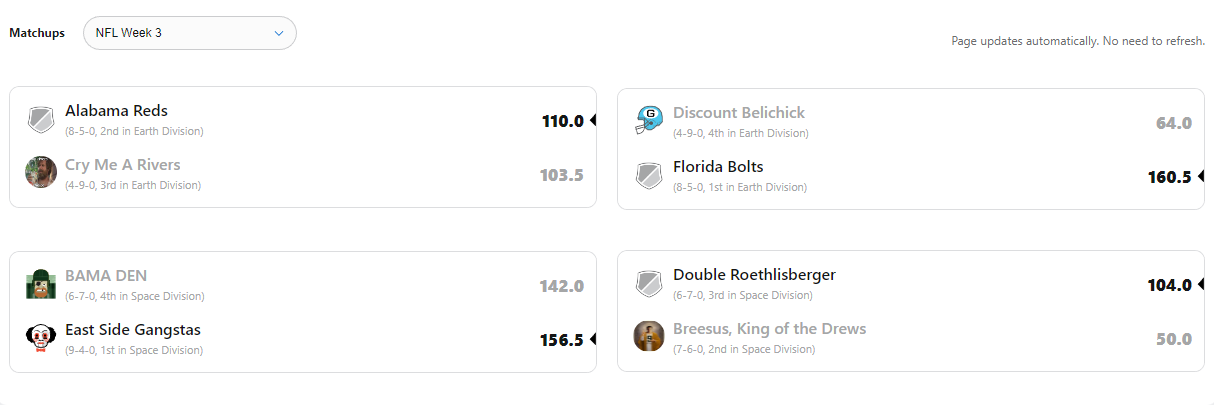Click the chevron arrow in week selector

pos(279,33)
